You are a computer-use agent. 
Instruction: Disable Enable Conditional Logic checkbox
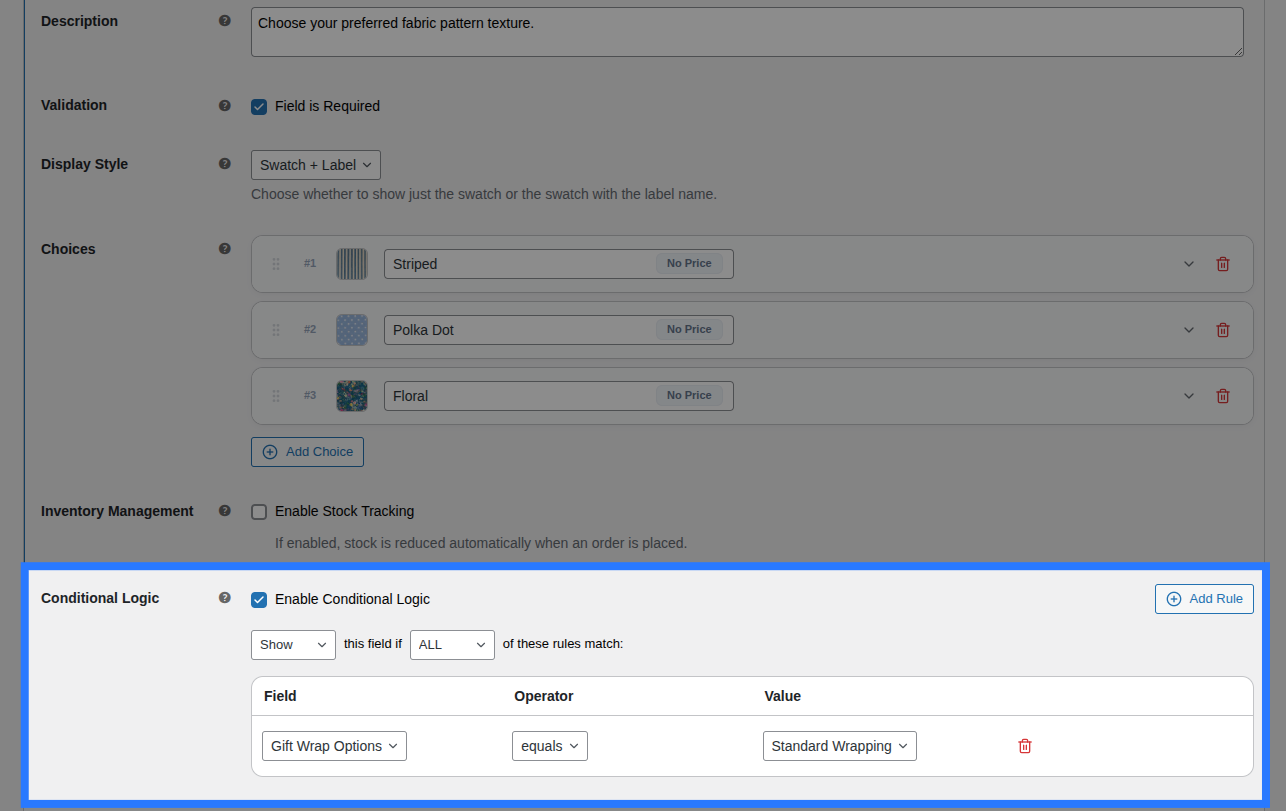coord(259,600)
